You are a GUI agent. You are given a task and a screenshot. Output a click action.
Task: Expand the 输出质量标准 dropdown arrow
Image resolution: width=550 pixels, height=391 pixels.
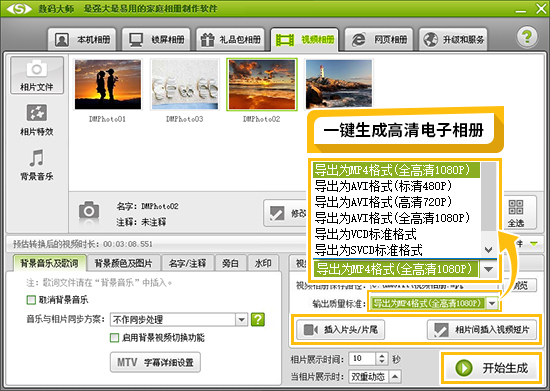[492, 303]
